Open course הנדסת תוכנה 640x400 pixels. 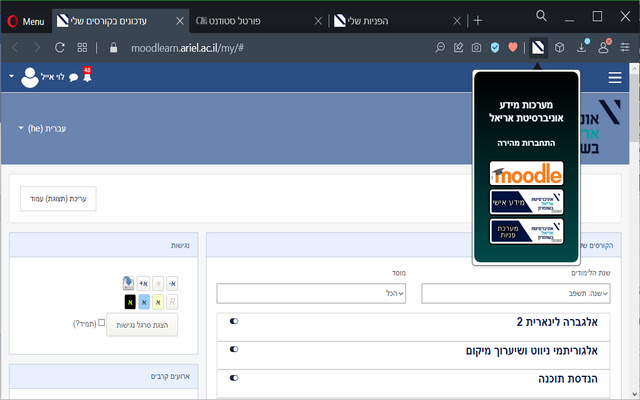tap(568, 379)
